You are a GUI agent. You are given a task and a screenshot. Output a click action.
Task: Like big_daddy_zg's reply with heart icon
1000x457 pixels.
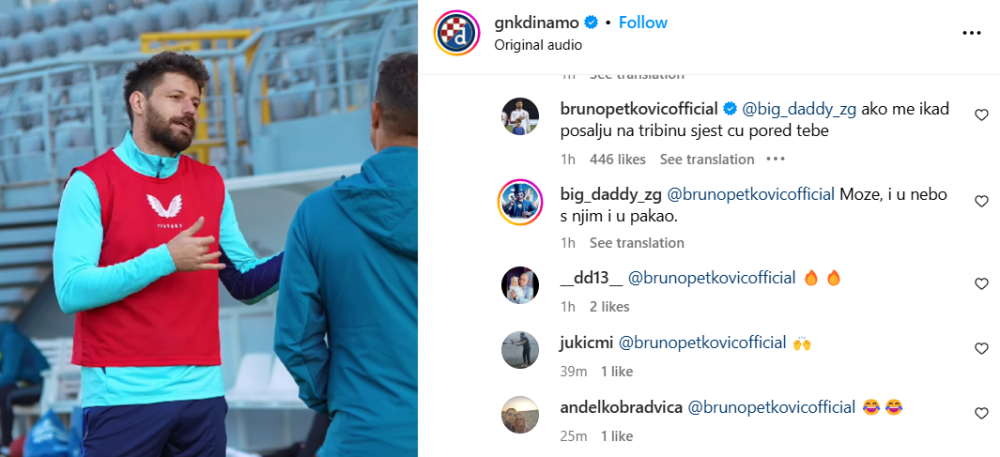point(982,201)
